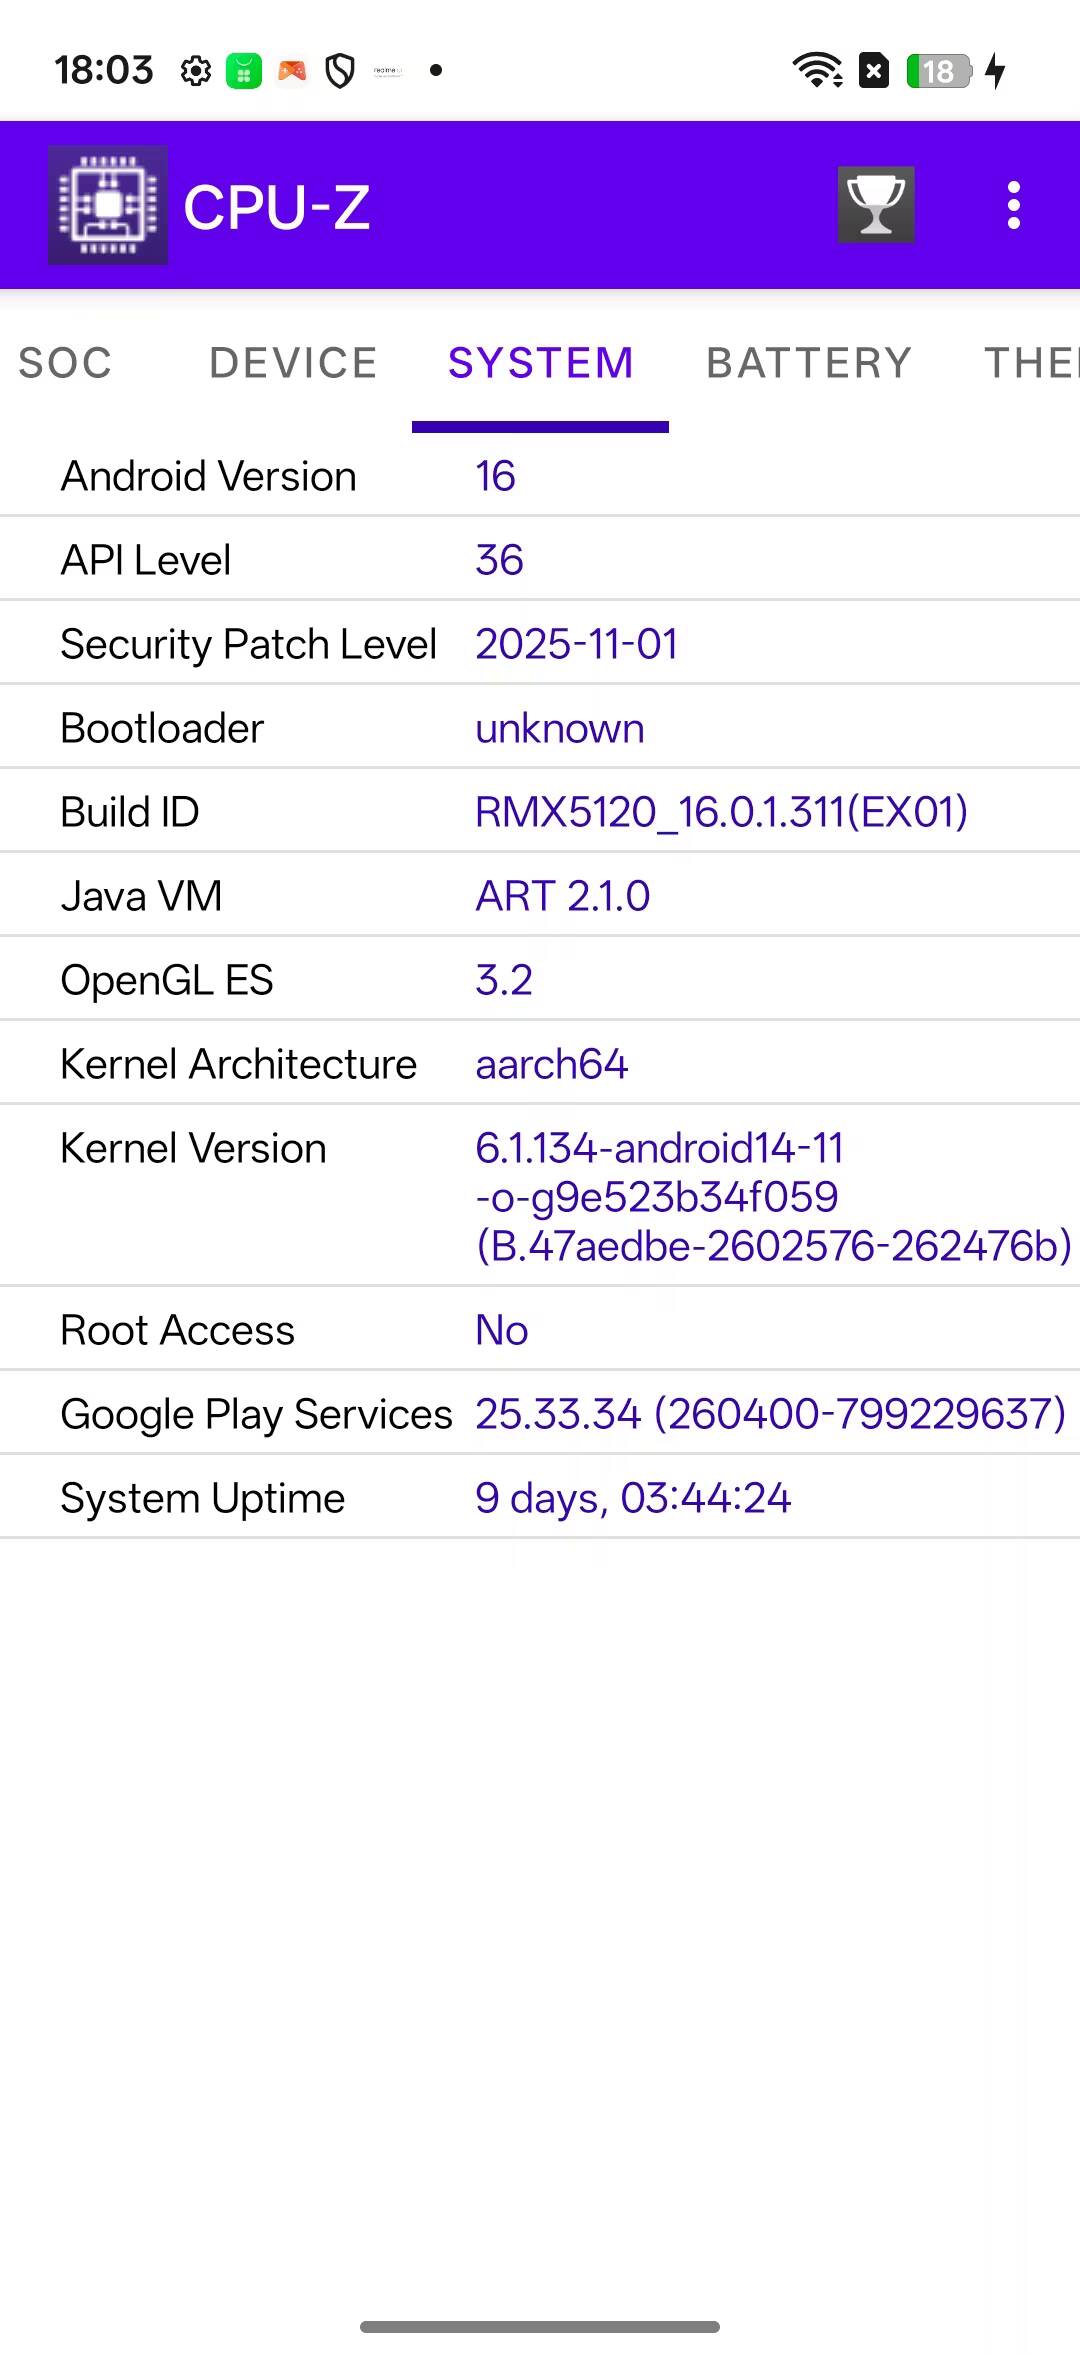Tap the trophy benchmark icon
The height and width of the screenshot is (2354, 1080).
[876, 205]
